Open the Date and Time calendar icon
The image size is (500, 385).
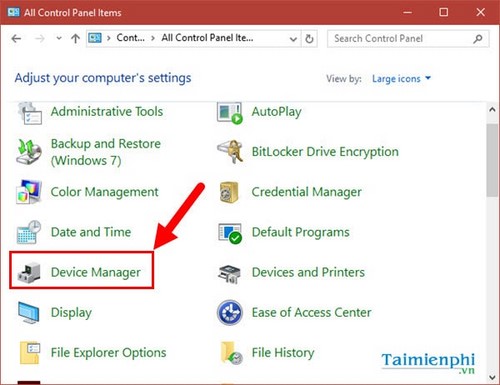[x=29, y=232]
